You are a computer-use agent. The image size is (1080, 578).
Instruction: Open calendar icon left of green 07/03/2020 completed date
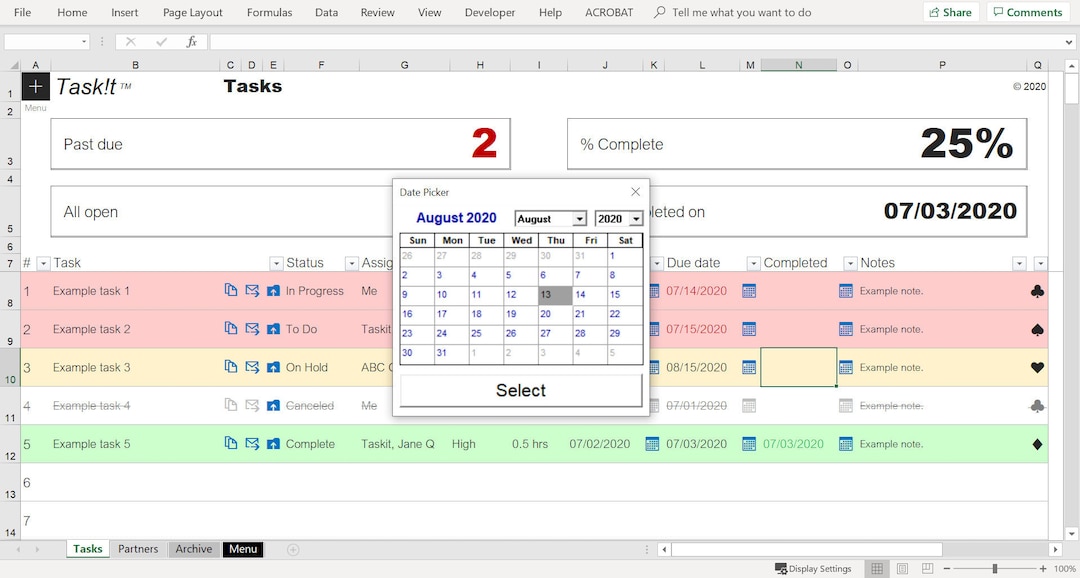pyautogui.click(x=749, y=444)
